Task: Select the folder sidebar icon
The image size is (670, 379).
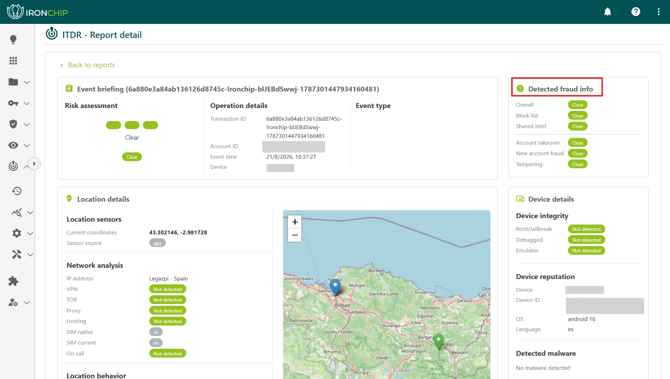Action: [13, 82]
